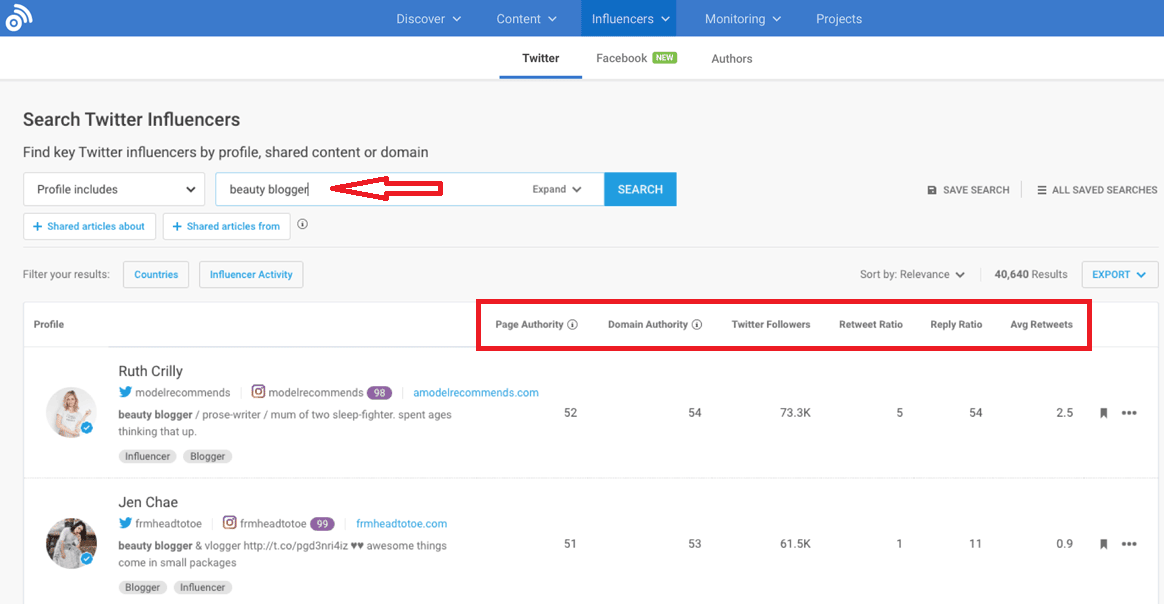Open the Discover menu
The height and width of the screenshot is (604, 1164).
click(x=428, y=19)
